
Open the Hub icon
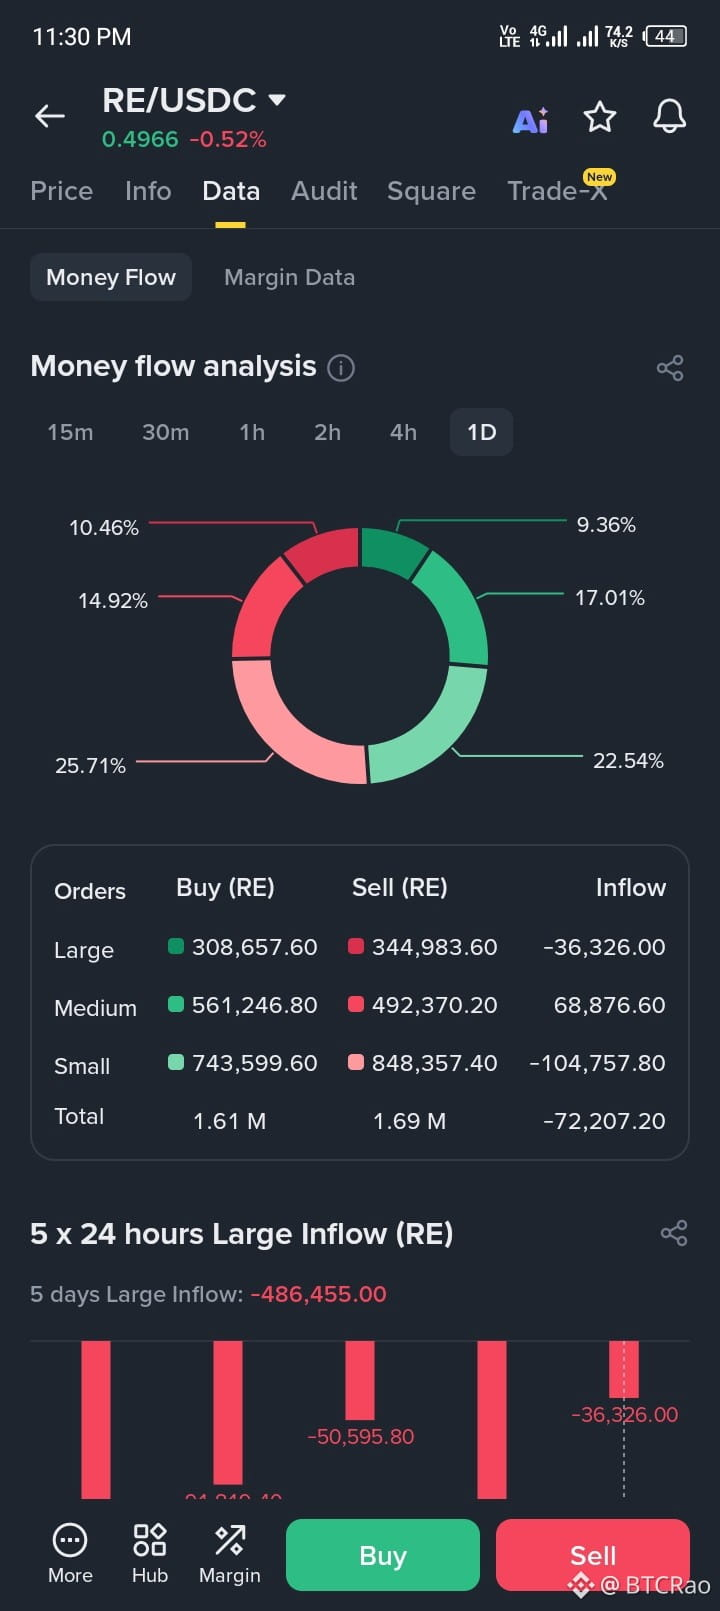150,1554
